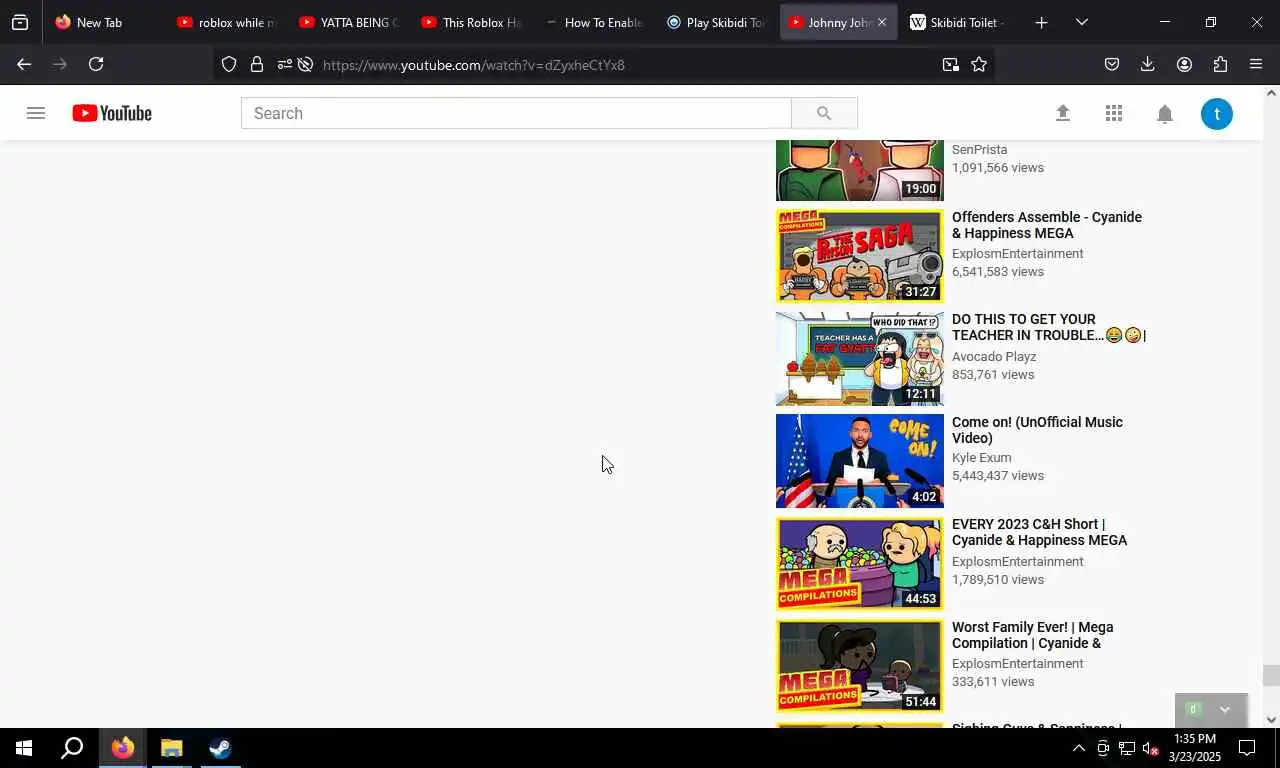1280x768 pixels.
Task: Close the Johnny John tab
Action: coord(881,22)
